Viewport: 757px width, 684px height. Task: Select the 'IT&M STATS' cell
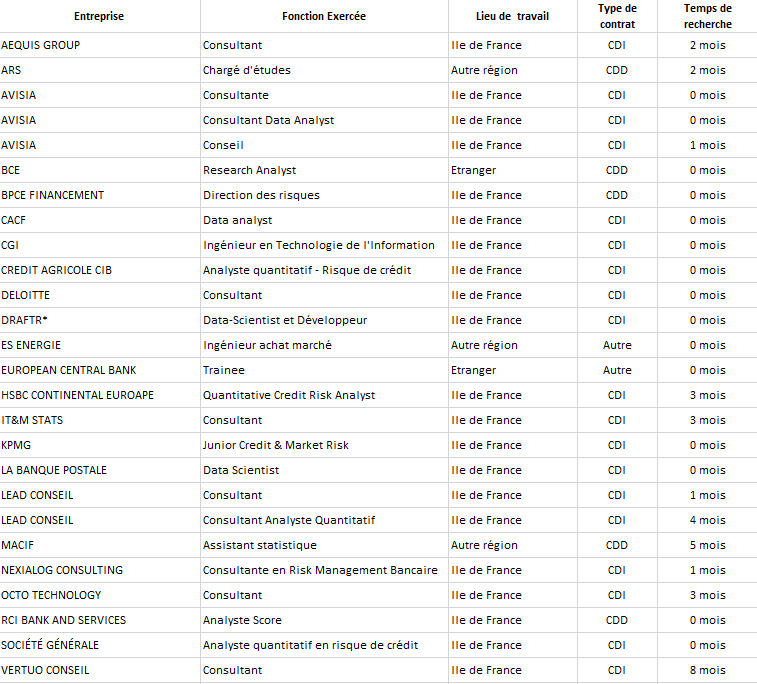click(x=100, y=420)
